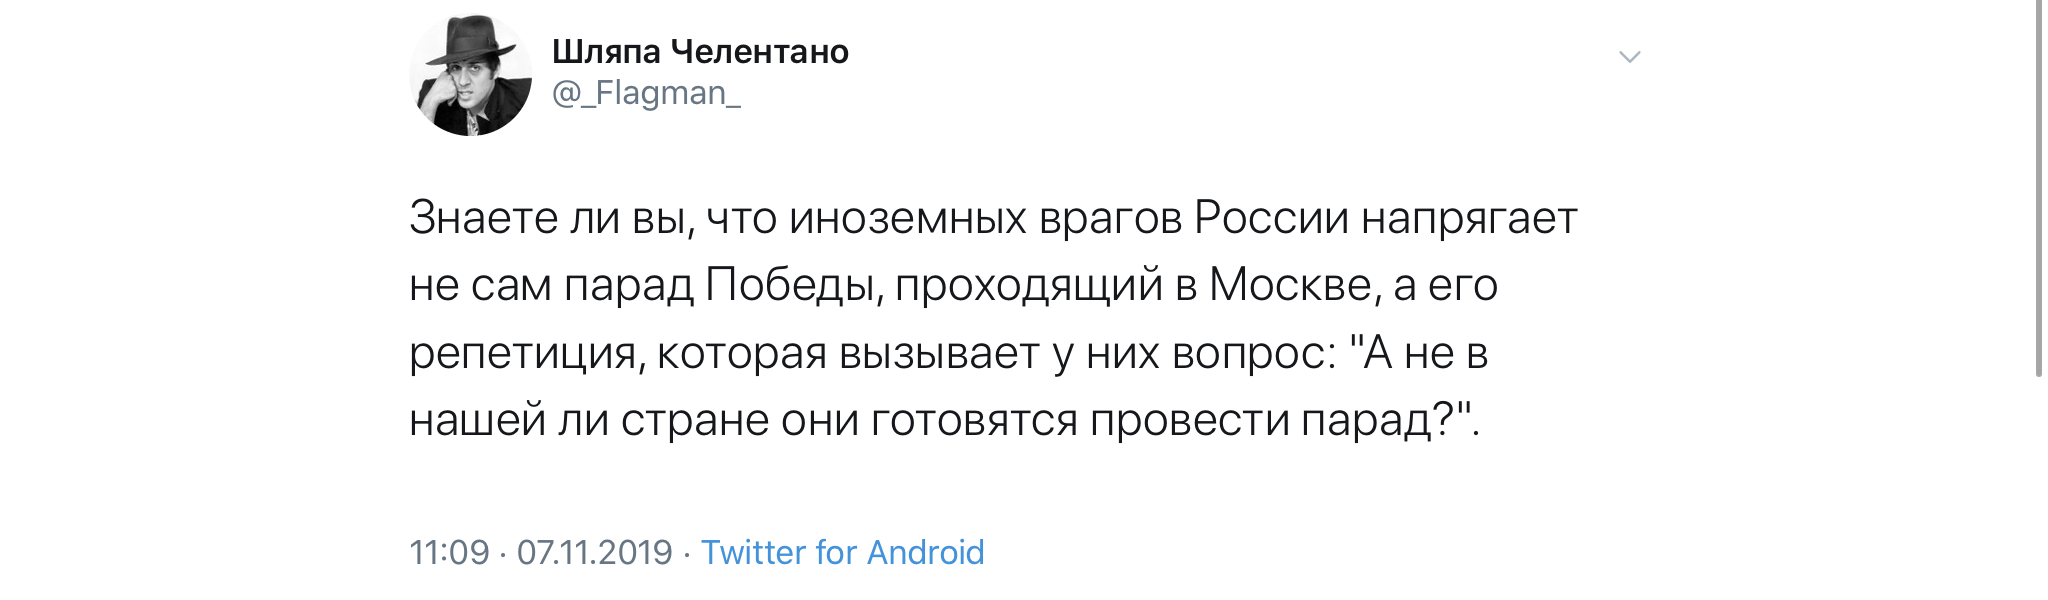Click the 07.11.2019 tweet date
The width and height of the screenshot is (2048, 600).
point(595,552)
